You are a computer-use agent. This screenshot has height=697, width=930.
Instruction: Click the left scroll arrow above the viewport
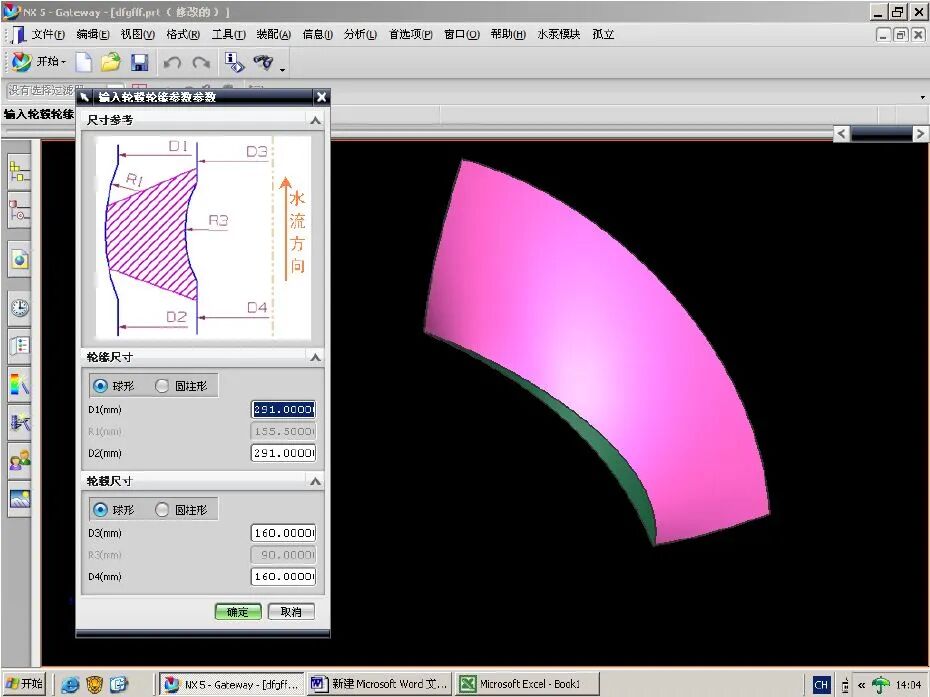(841, 133)
